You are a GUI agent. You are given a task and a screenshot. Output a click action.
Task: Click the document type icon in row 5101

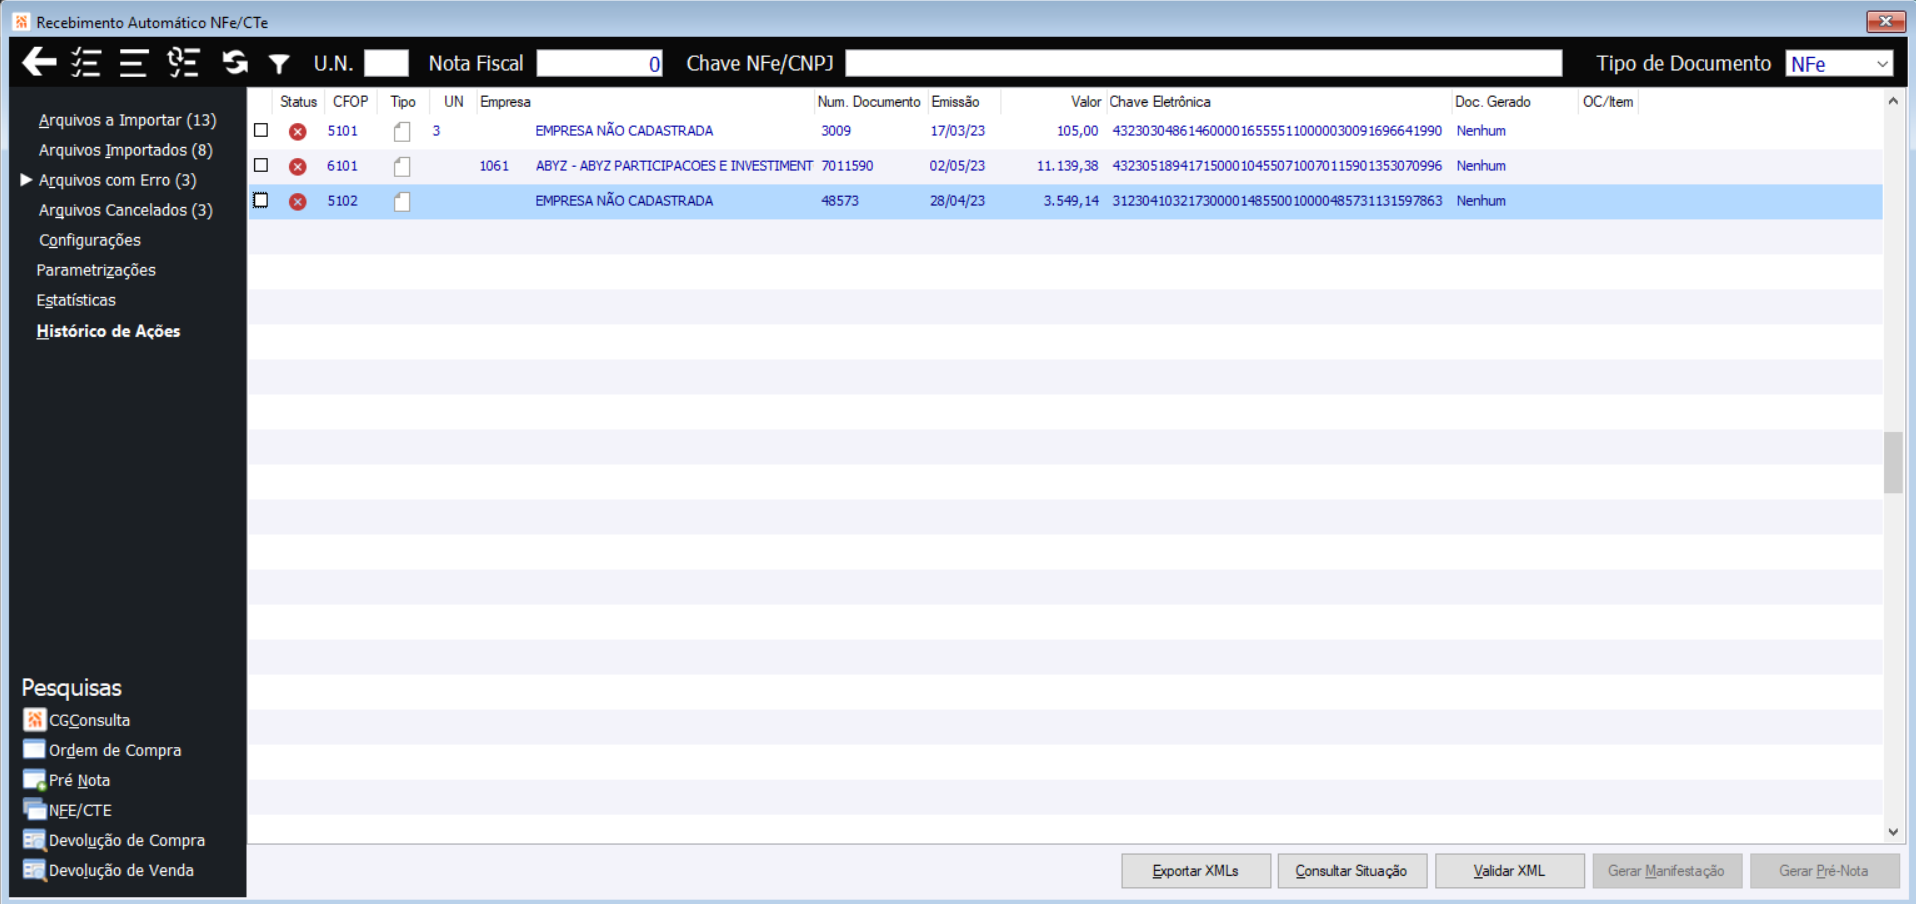[x=402, y=131]
